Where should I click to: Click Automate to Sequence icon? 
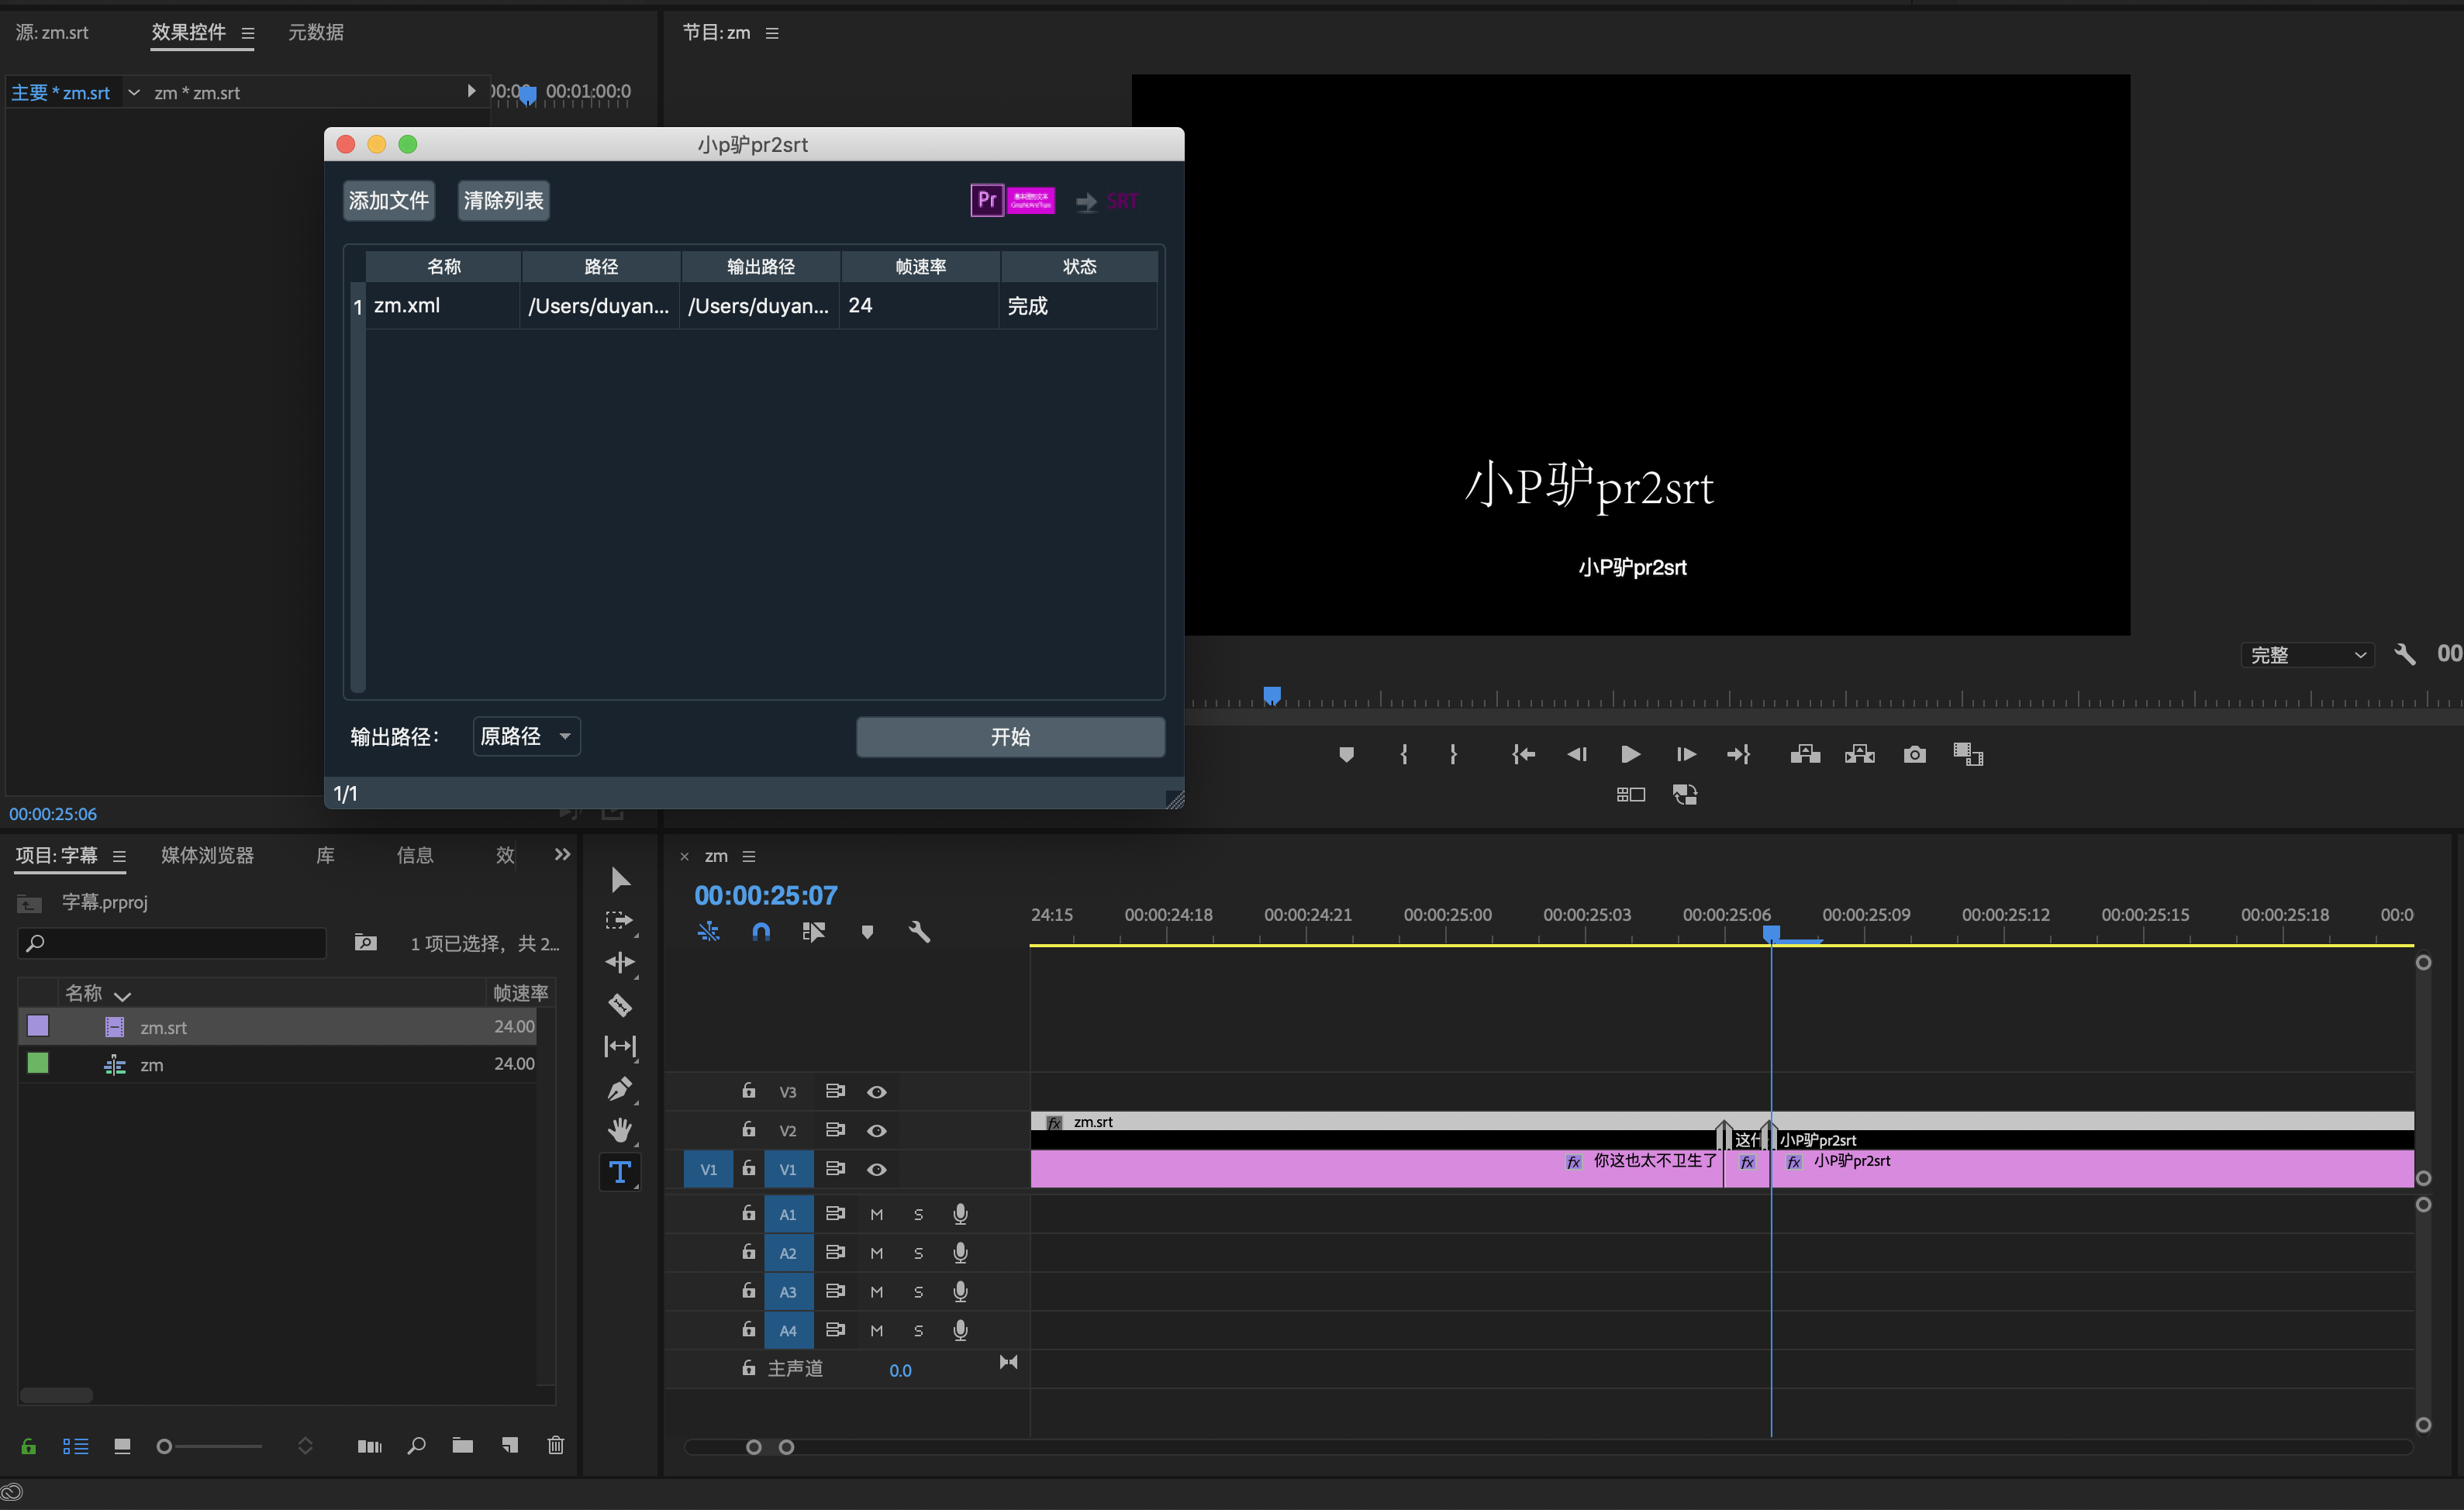tap(369, 1446)
